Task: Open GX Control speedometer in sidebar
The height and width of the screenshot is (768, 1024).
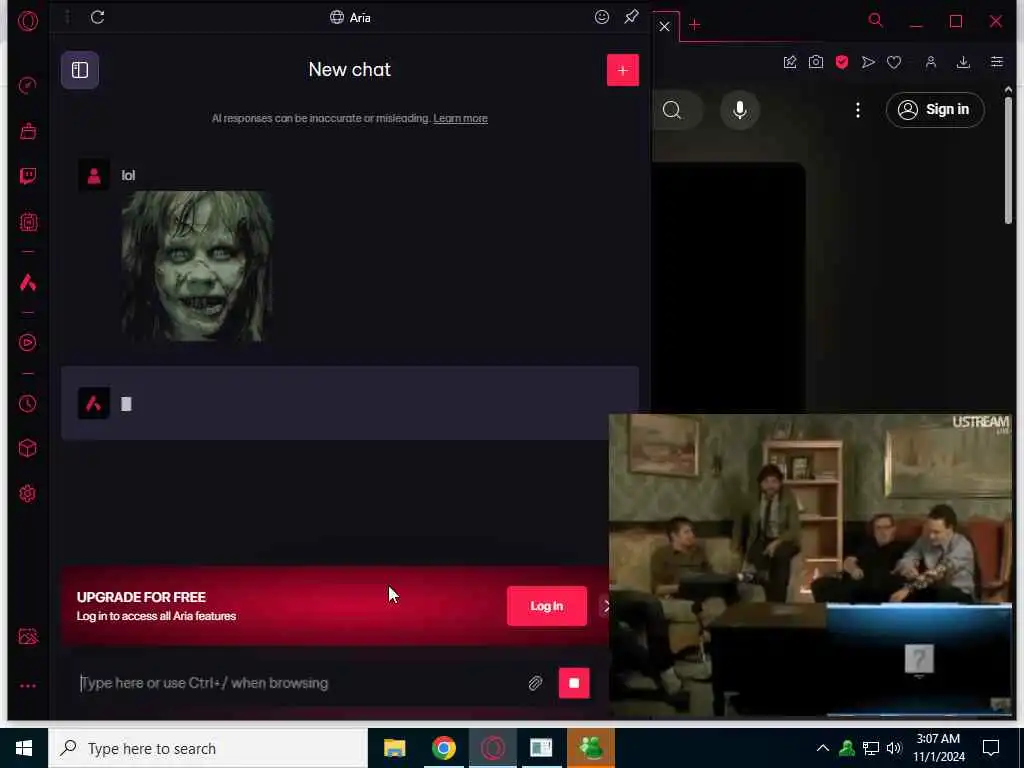Action: tap(28, 86)
